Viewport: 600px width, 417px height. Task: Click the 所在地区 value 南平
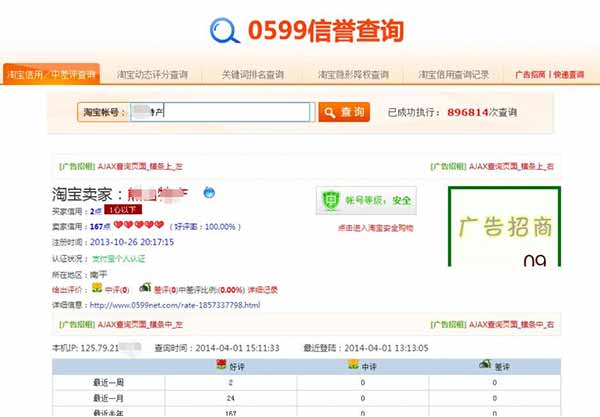[98, 275]
